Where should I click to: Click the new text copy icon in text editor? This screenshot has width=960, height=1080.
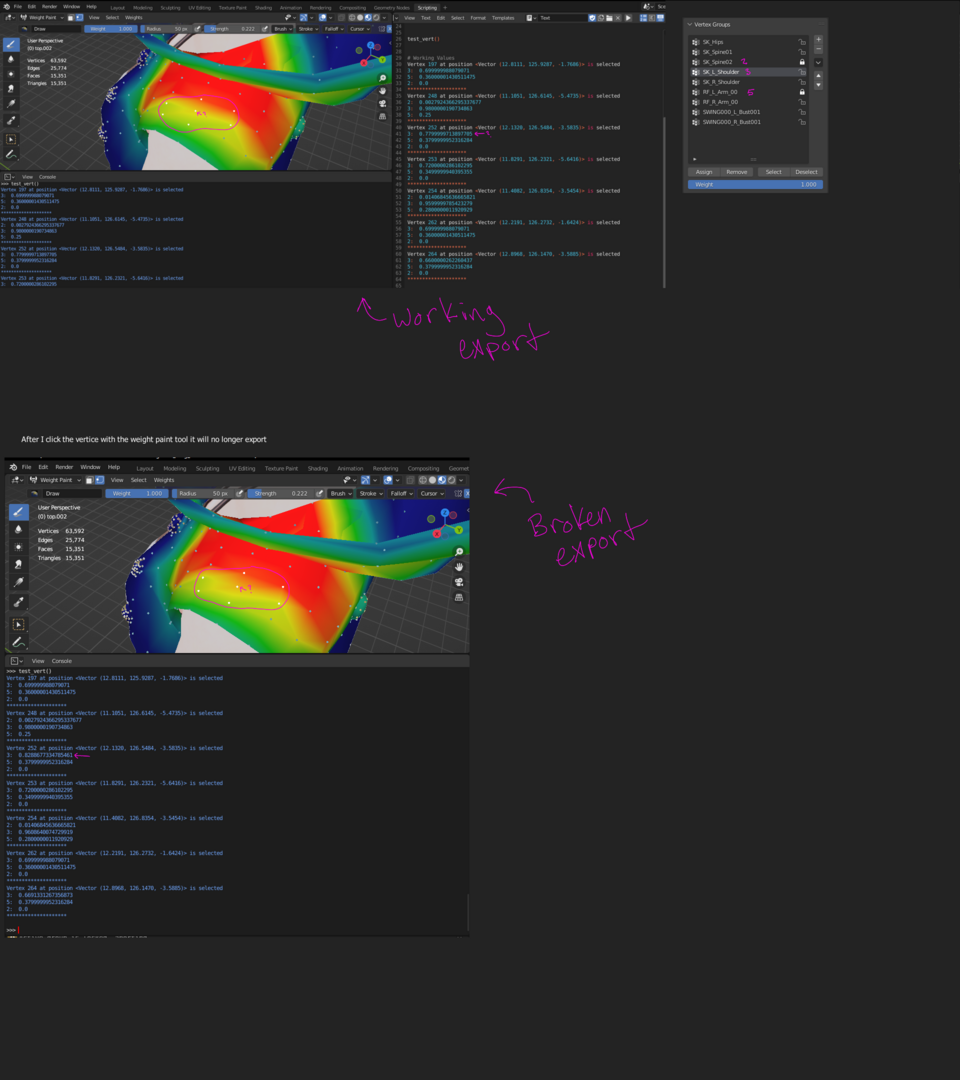coord(601,18)
